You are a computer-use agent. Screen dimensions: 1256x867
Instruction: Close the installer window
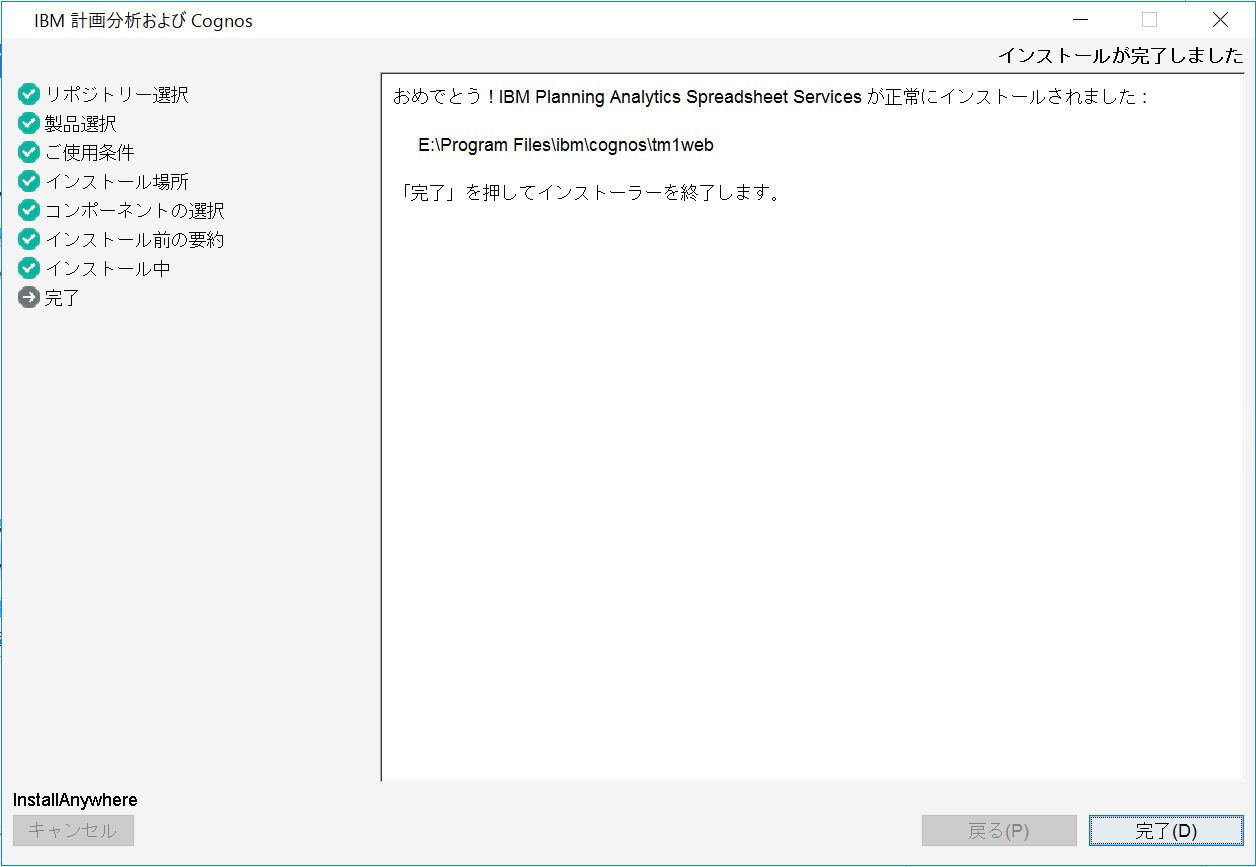pos(1220,20)
